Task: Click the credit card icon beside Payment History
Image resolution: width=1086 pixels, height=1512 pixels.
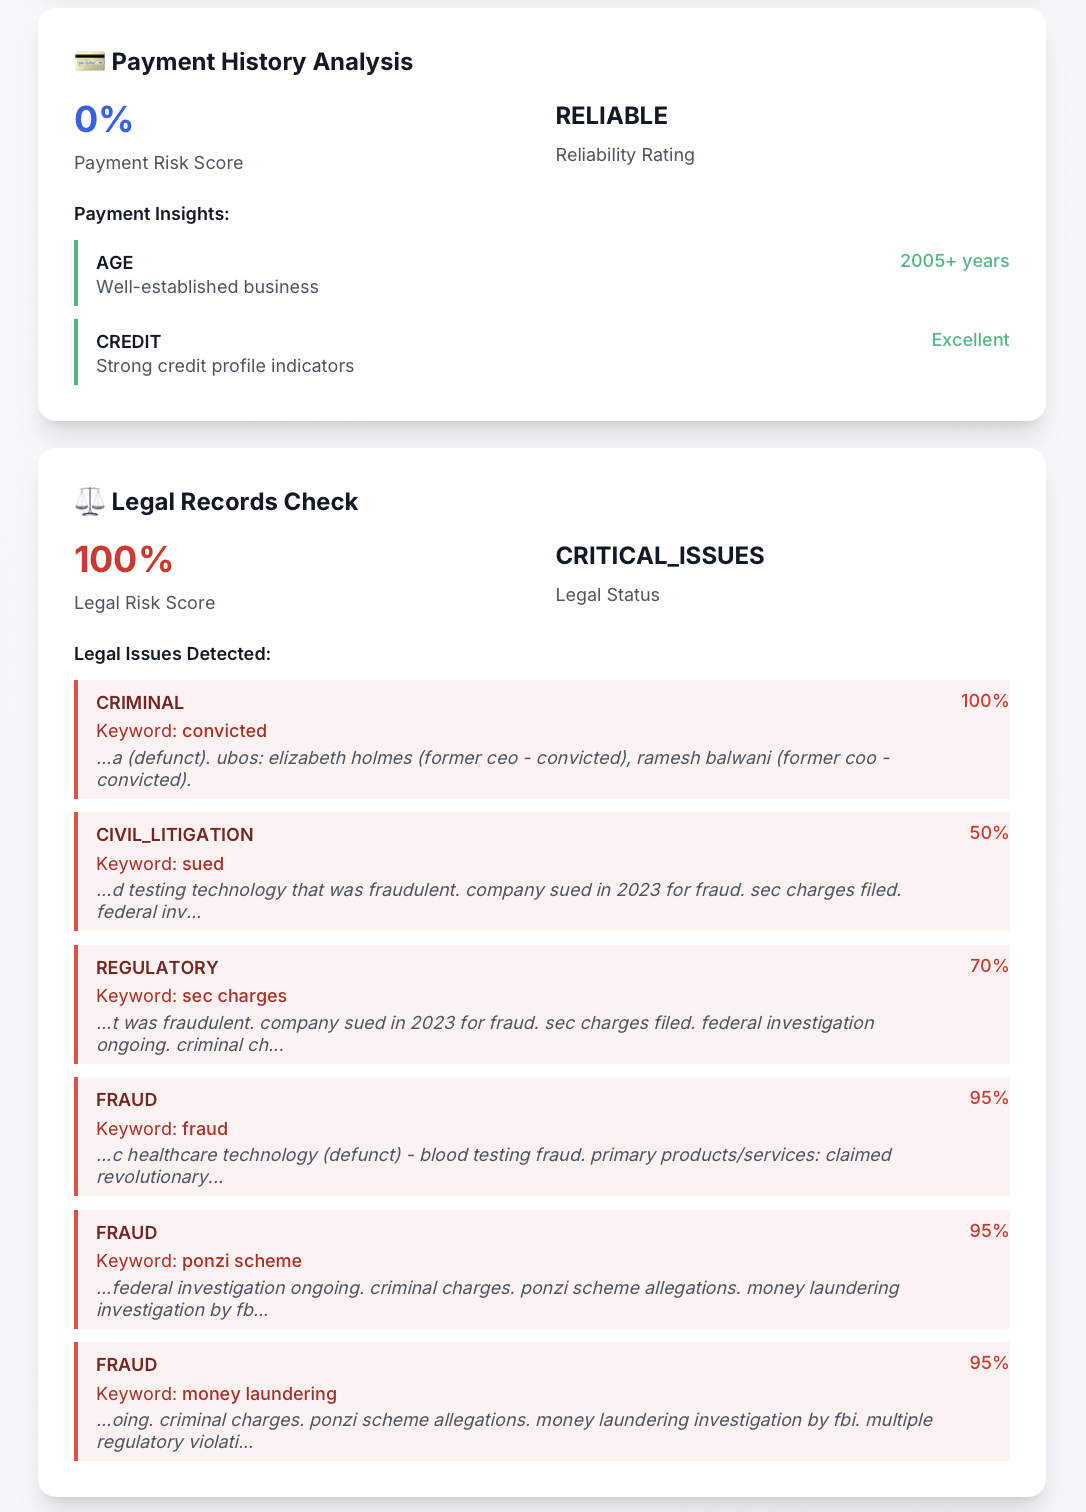Action: 89,62
